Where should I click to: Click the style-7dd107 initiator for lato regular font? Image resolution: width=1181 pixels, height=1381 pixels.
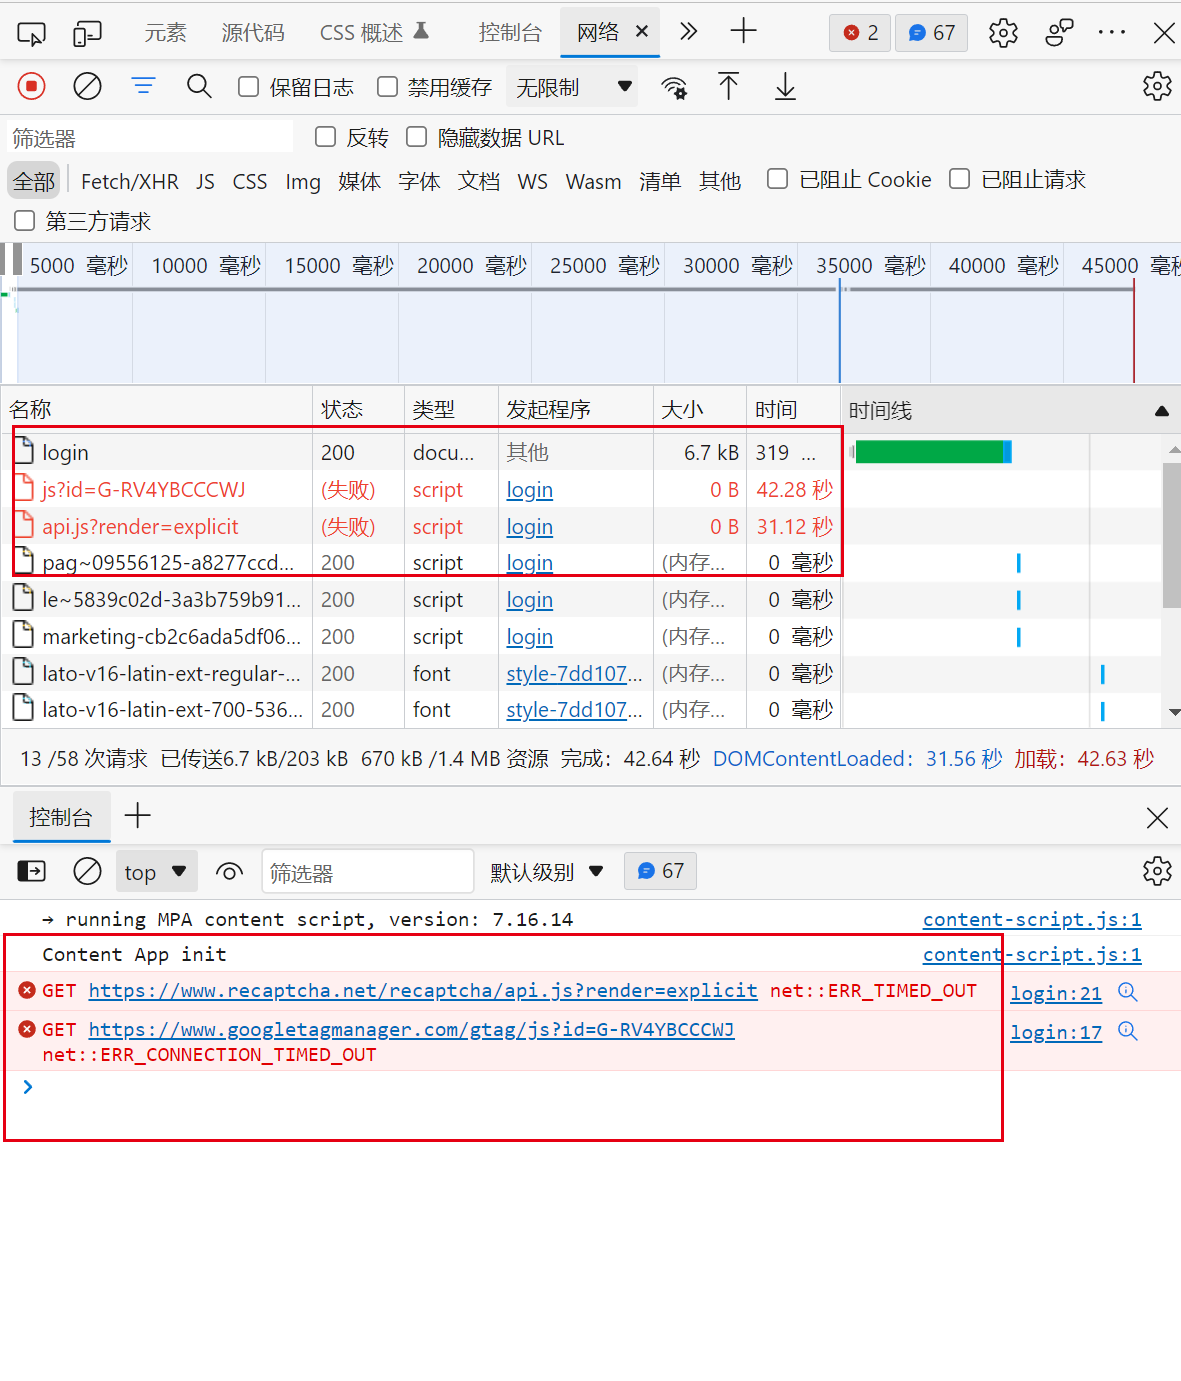pos(574,674)
